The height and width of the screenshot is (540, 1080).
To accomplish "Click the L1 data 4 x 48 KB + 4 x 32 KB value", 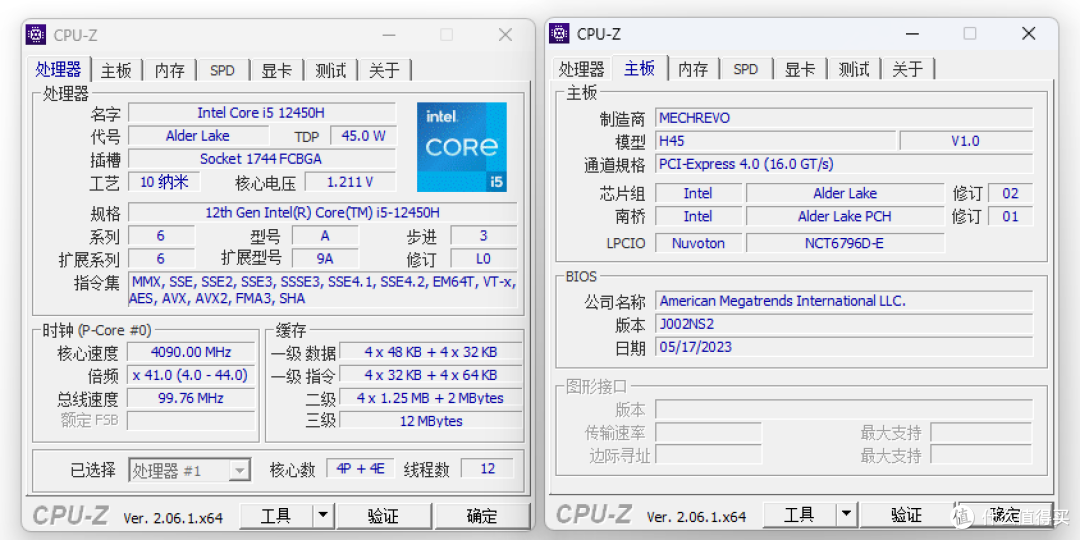I will 431,352.
